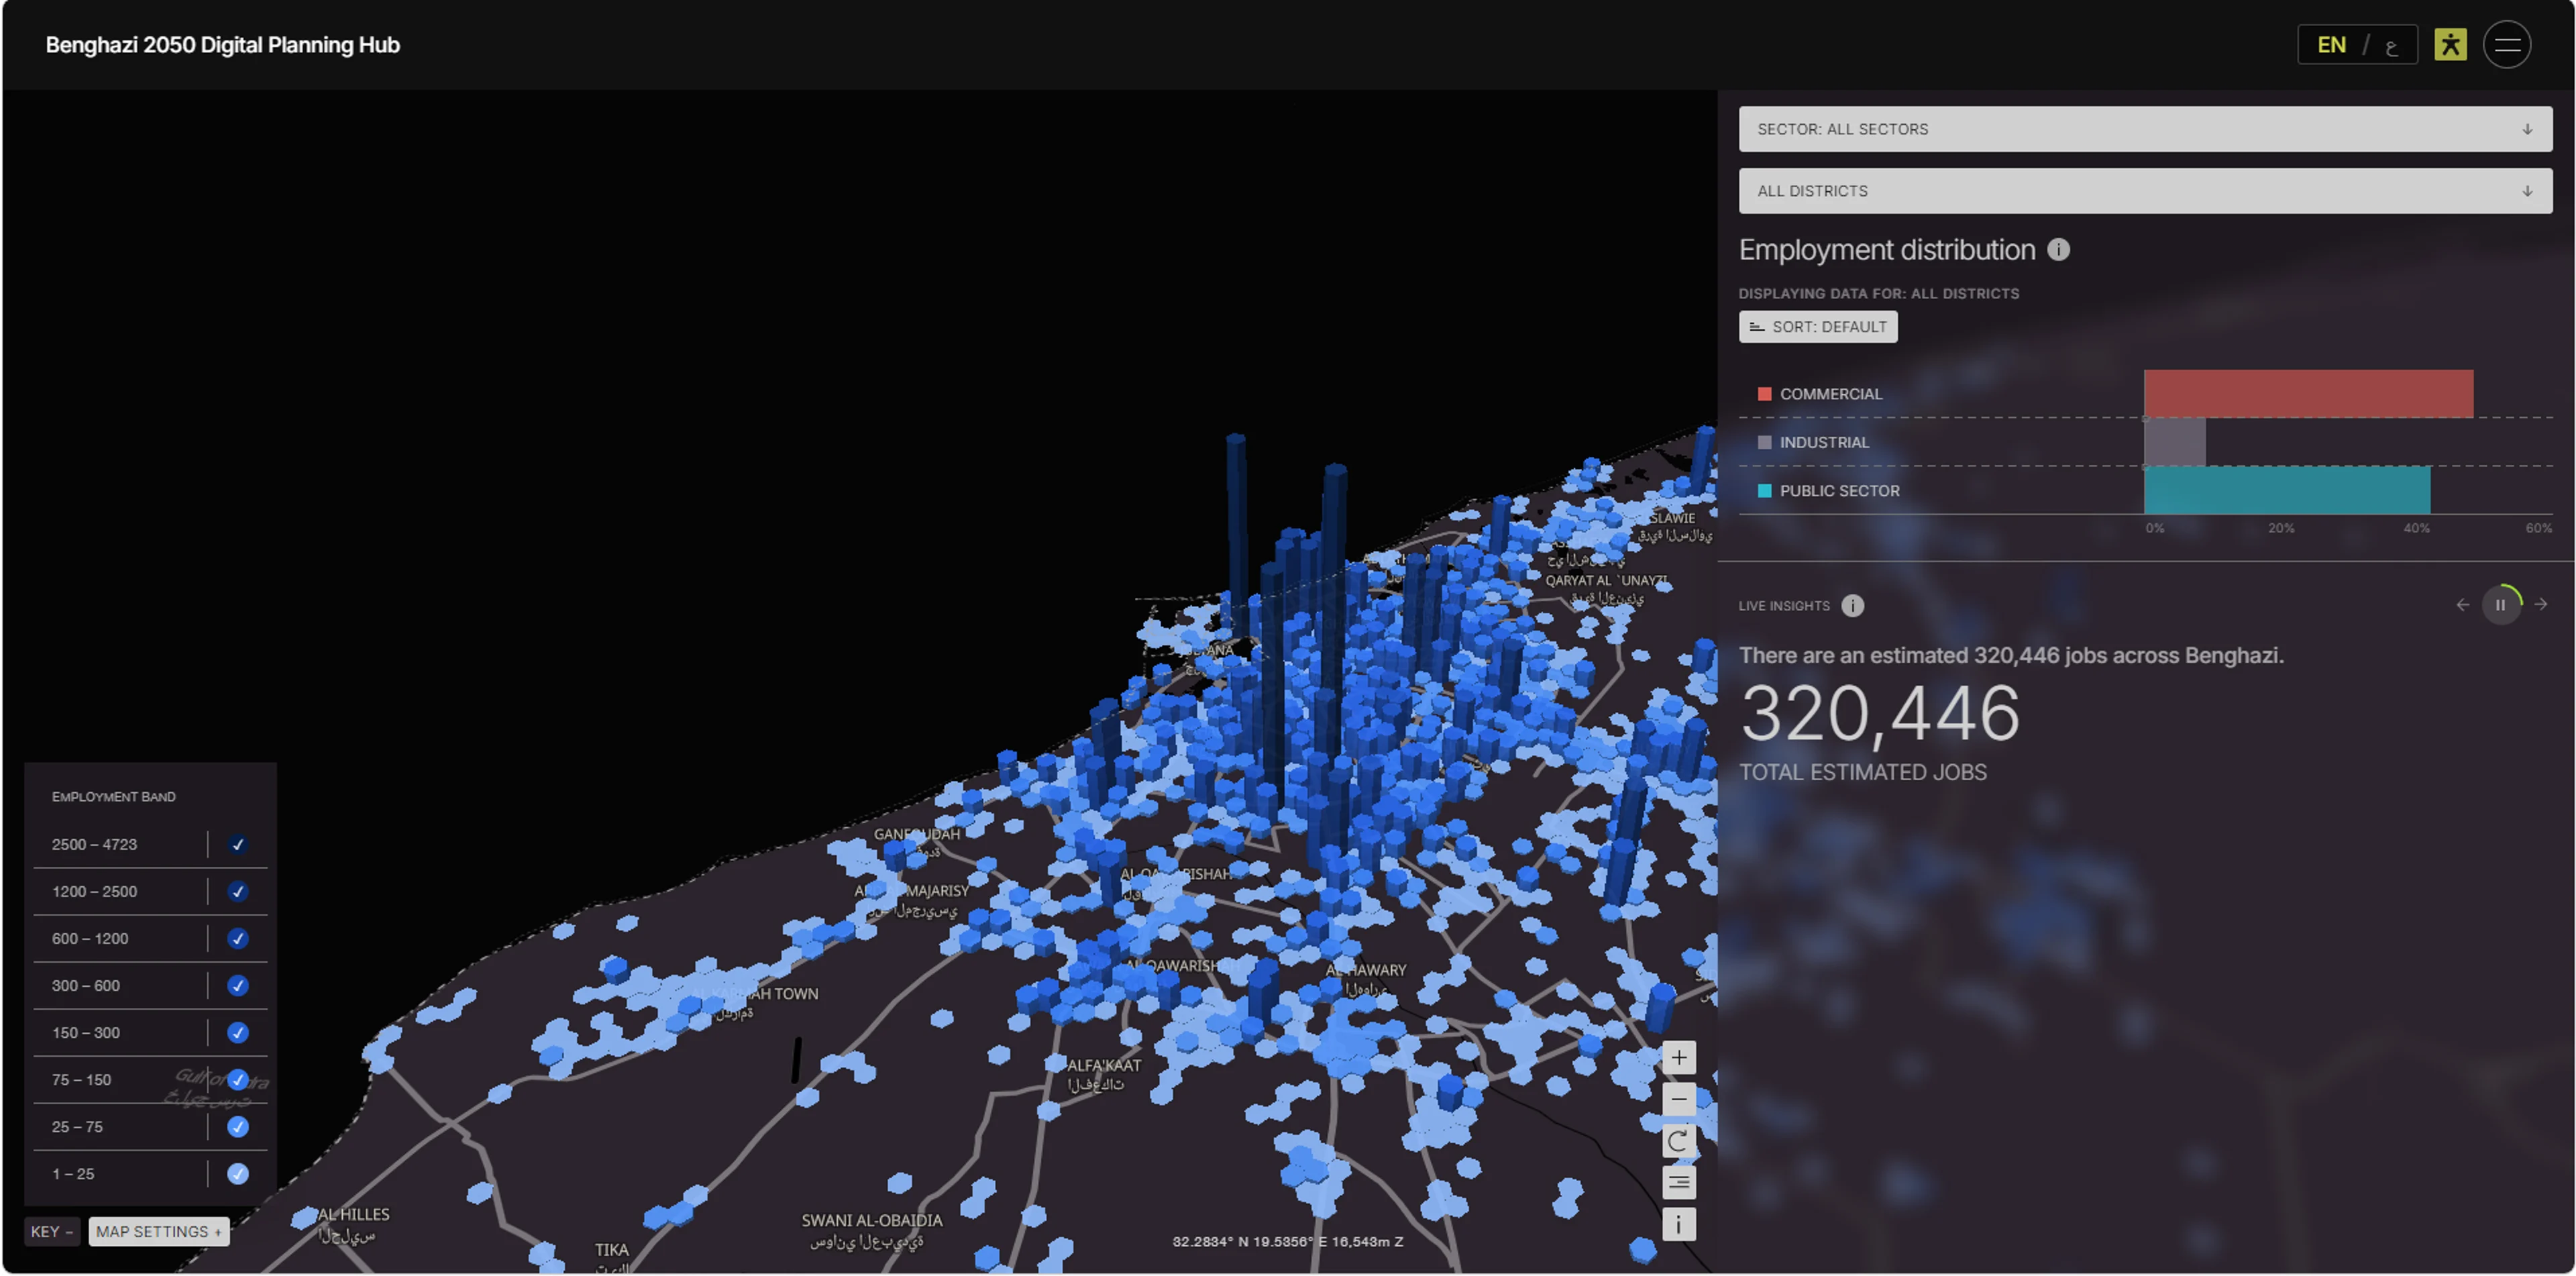Click the map zoom in plus icon
Image resolution: width=2576 pixels, height=1276 pixels.
click(1678, 1058)
